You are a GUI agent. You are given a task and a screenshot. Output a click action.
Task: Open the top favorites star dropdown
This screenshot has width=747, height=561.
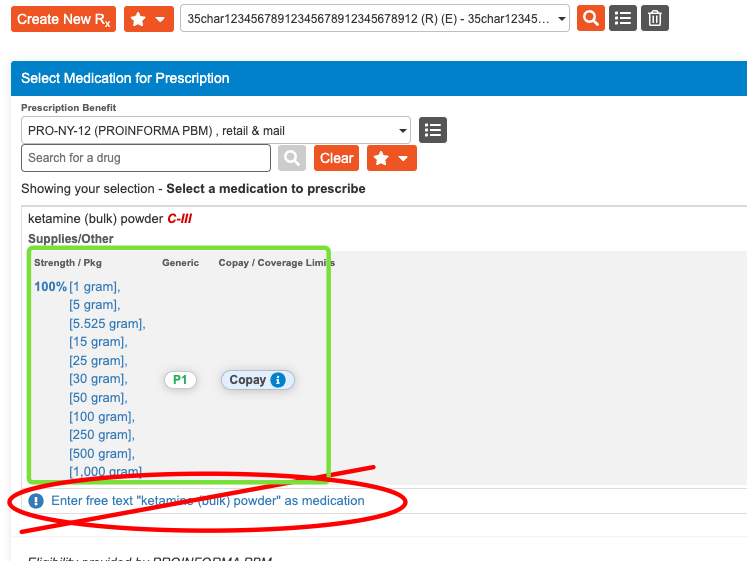[x=149, y=19]
